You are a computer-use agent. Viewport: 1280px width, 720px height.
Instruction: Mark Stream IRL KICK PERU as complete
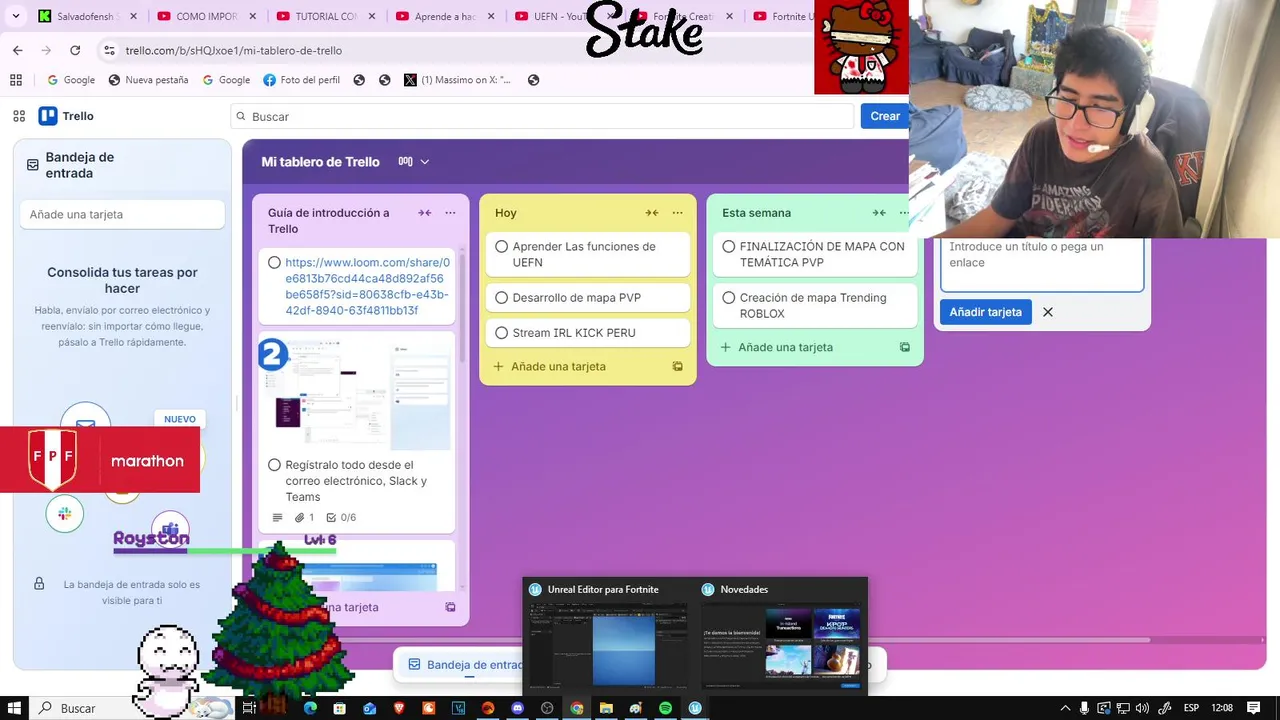pos(502,333)
